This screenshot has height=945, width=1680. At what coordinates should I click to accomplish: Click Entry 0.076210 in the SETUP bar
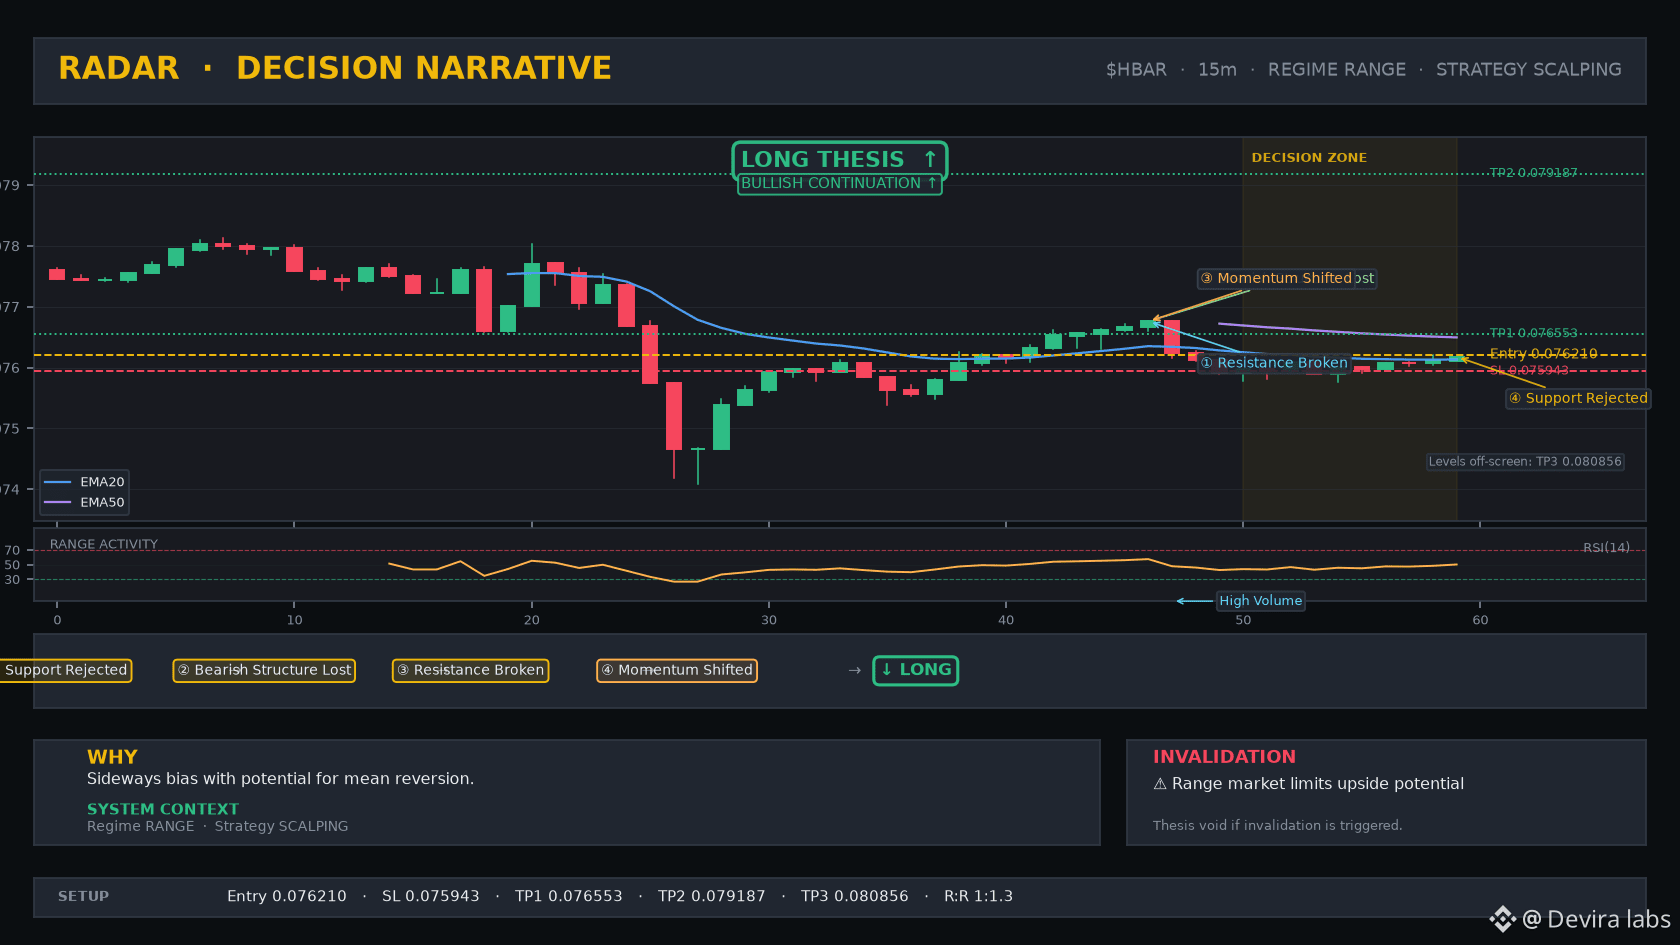point(287,896)
